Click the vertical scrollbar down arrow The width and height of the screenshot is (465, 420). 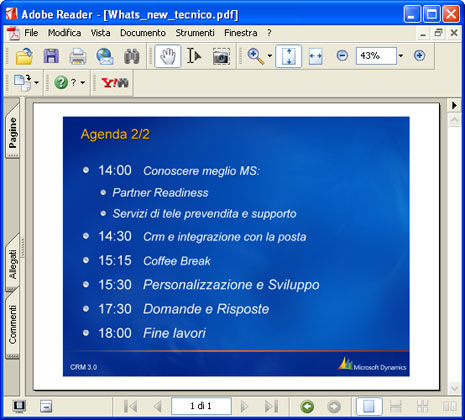tap(454, 388)
